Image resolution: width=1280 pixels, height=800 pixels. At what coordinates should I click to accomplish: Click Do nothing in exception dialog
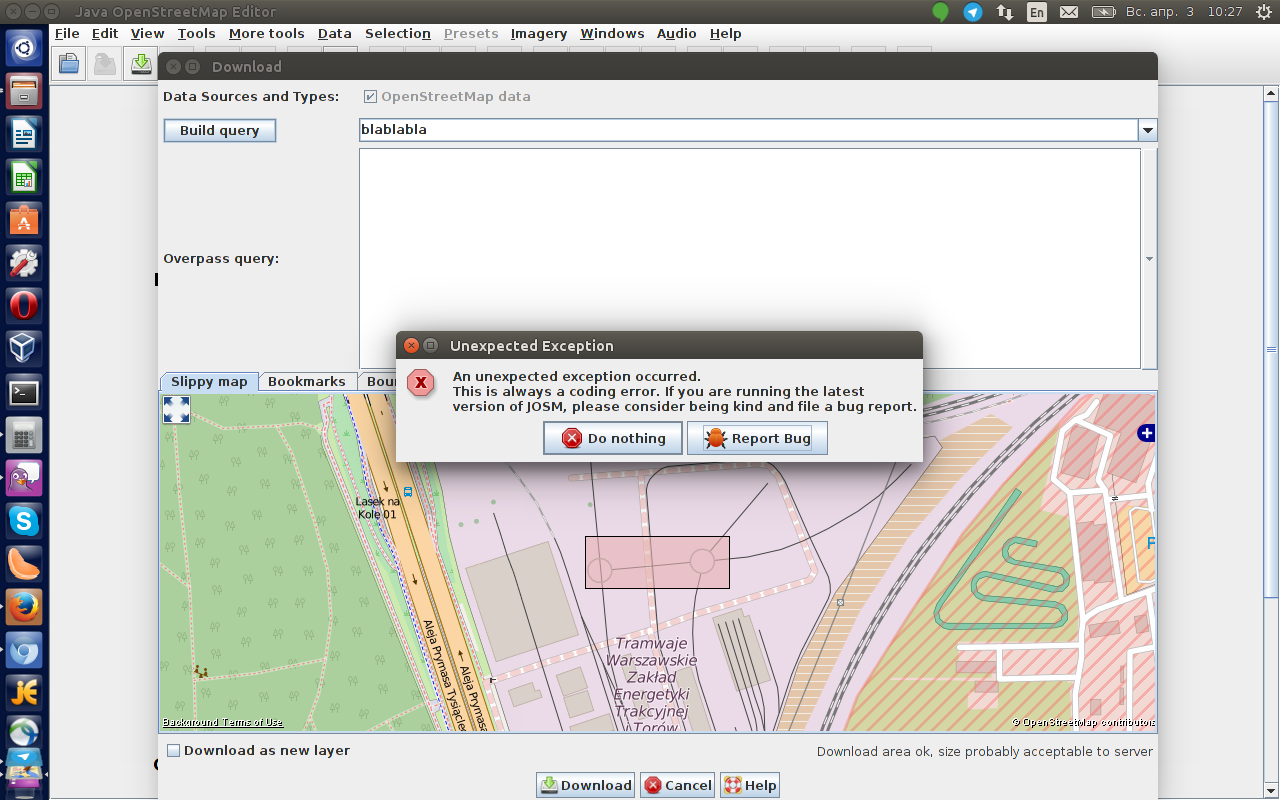[x=613, y=438]
